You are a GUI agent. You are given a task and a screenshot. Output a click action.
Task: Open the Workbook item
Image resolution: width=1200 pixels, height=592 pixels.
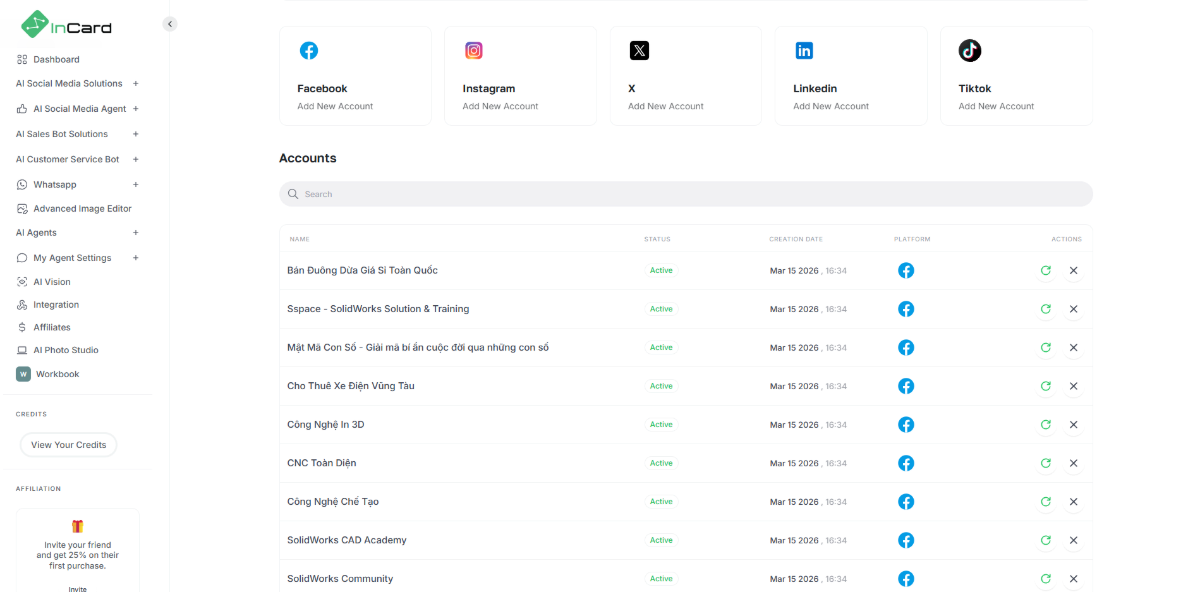click(57, 374)
